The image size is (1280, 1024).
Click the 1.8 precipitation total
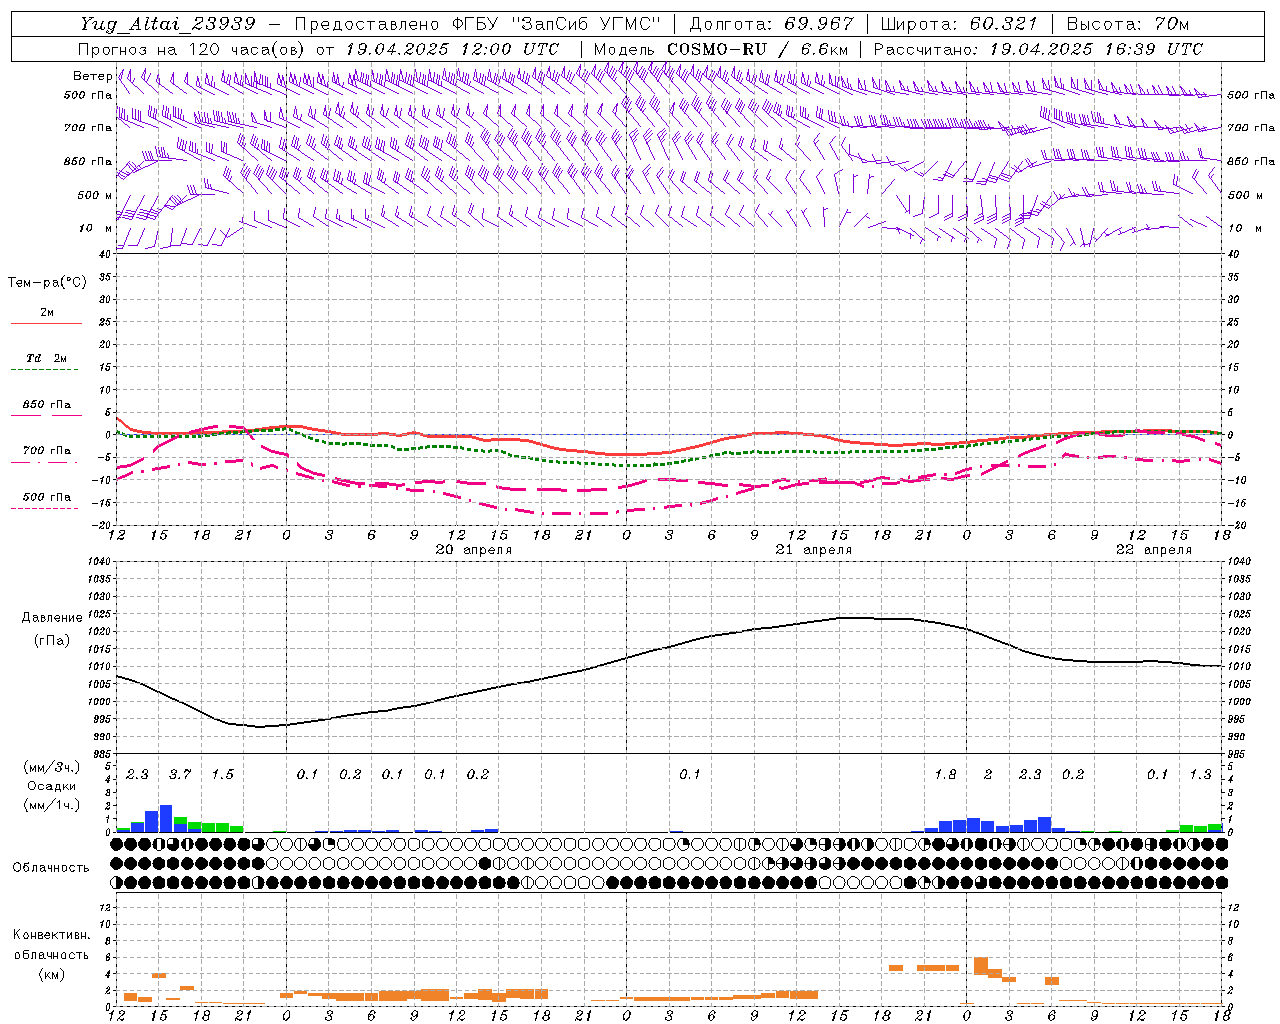point(945,775)
